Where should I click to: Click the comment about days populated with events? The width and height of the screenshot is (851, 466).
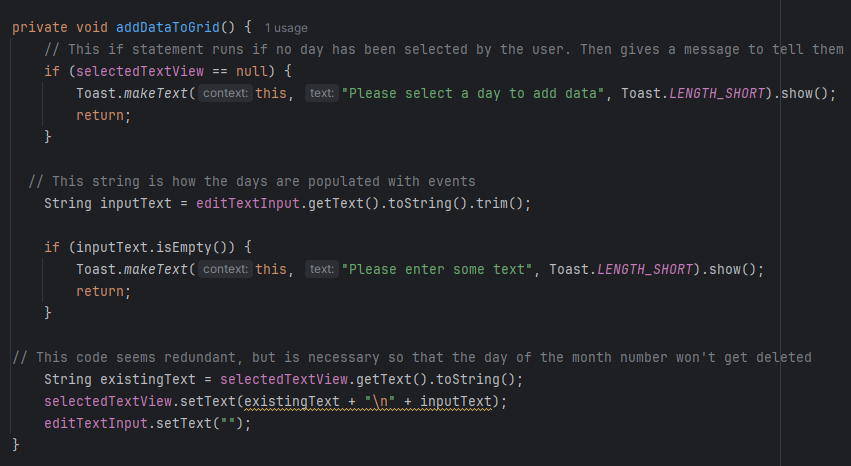(x=252, y=181)
